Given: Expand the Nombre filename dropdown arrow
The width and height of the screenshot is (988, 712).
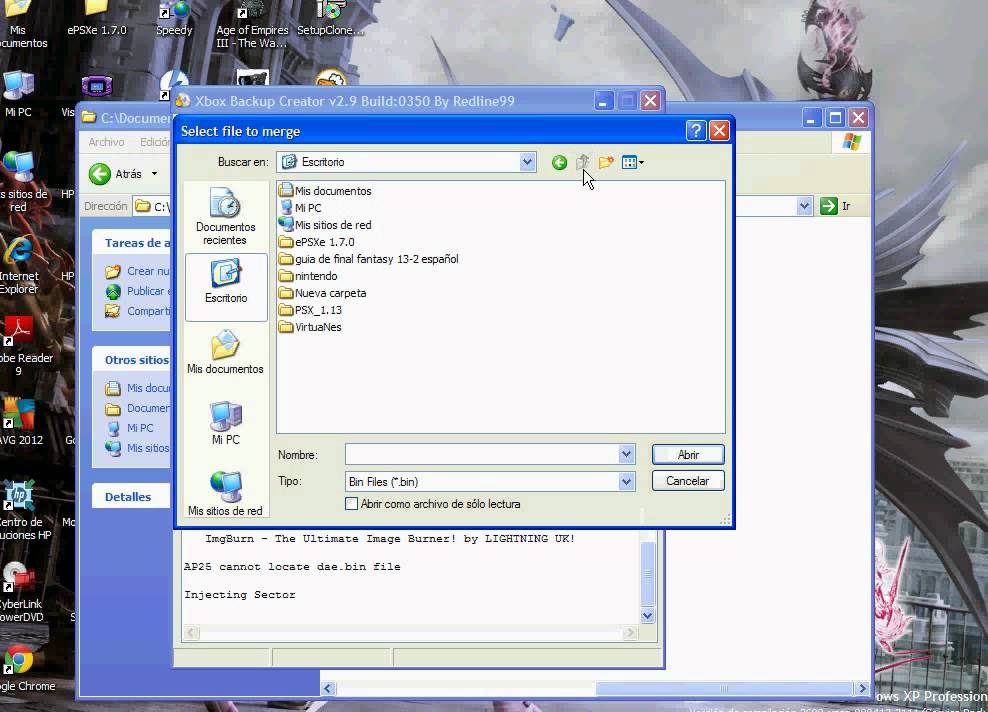Looking at the screenshot, I should [x=626, y=454].
